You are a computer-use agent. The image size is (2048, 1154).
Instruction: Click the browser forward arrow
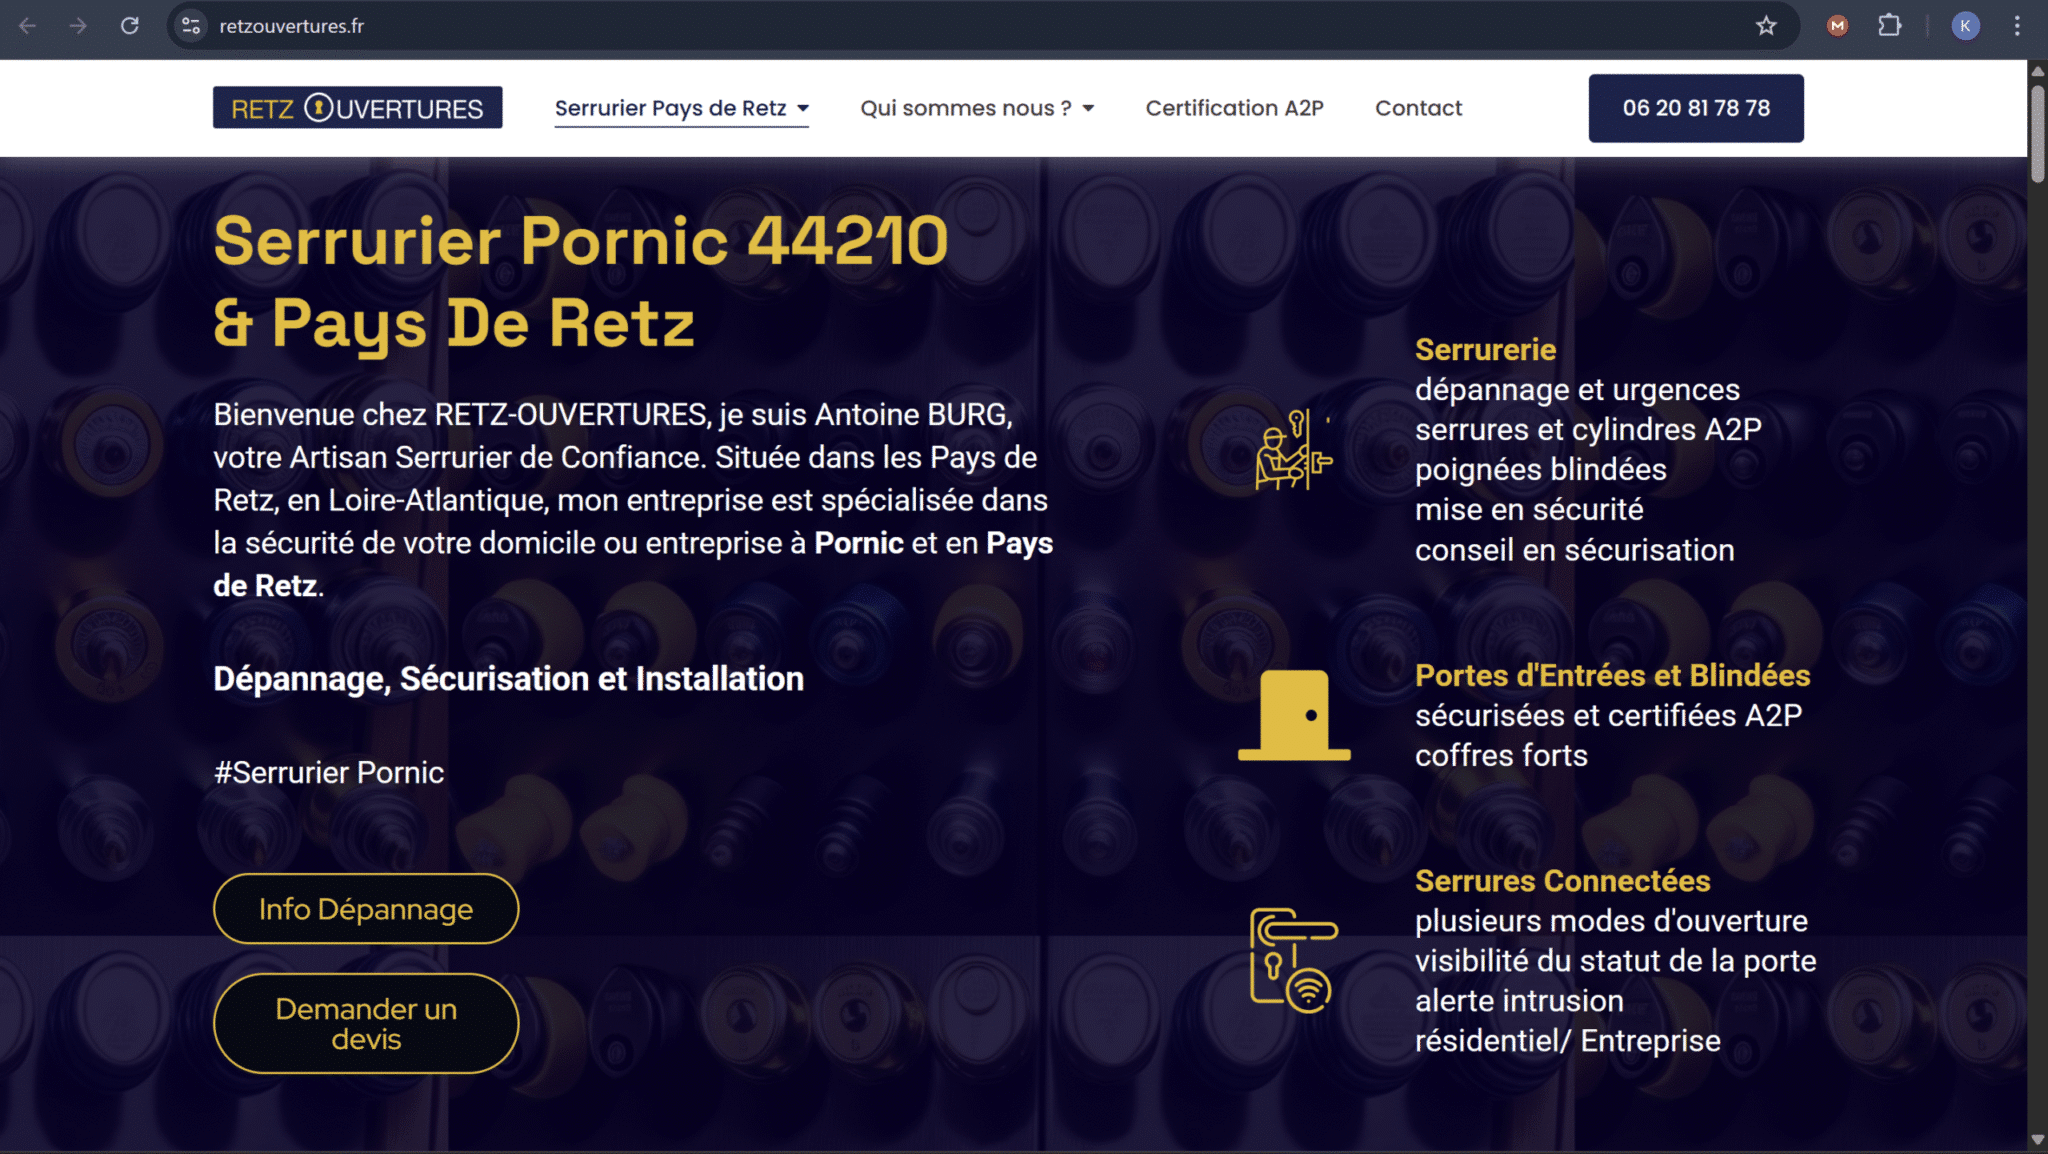pos(78,26)
